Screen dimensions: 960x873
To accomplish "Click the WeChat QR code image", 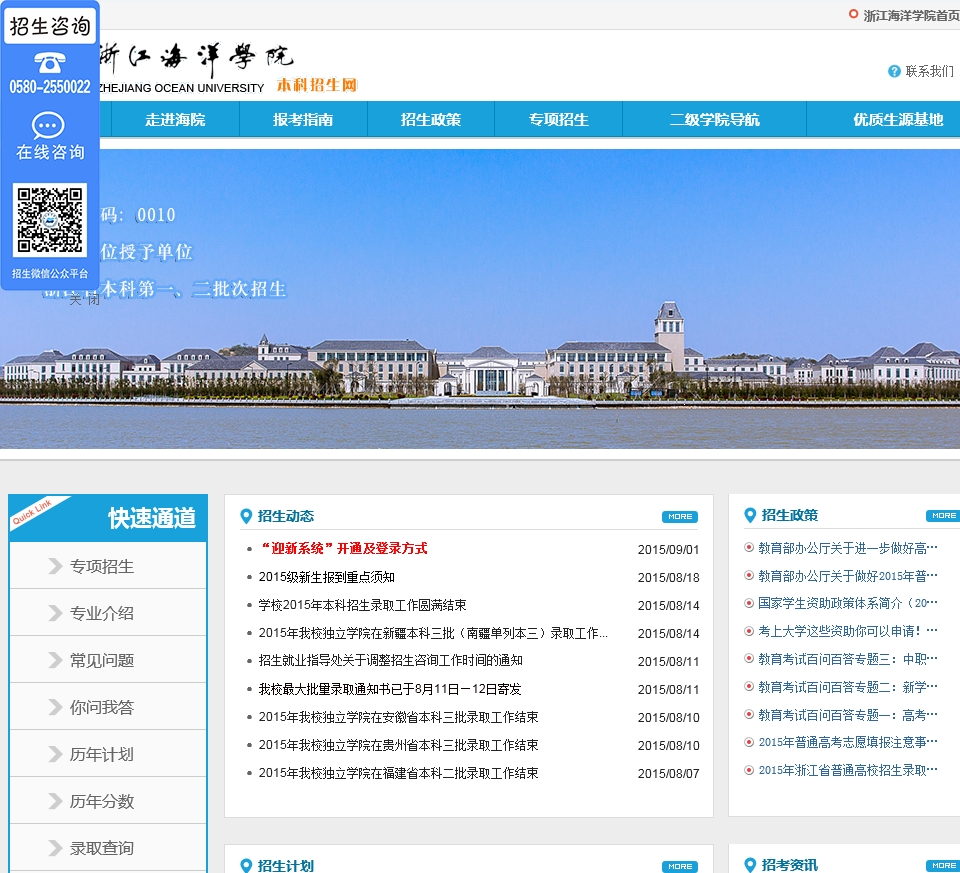I will point(49,219).
